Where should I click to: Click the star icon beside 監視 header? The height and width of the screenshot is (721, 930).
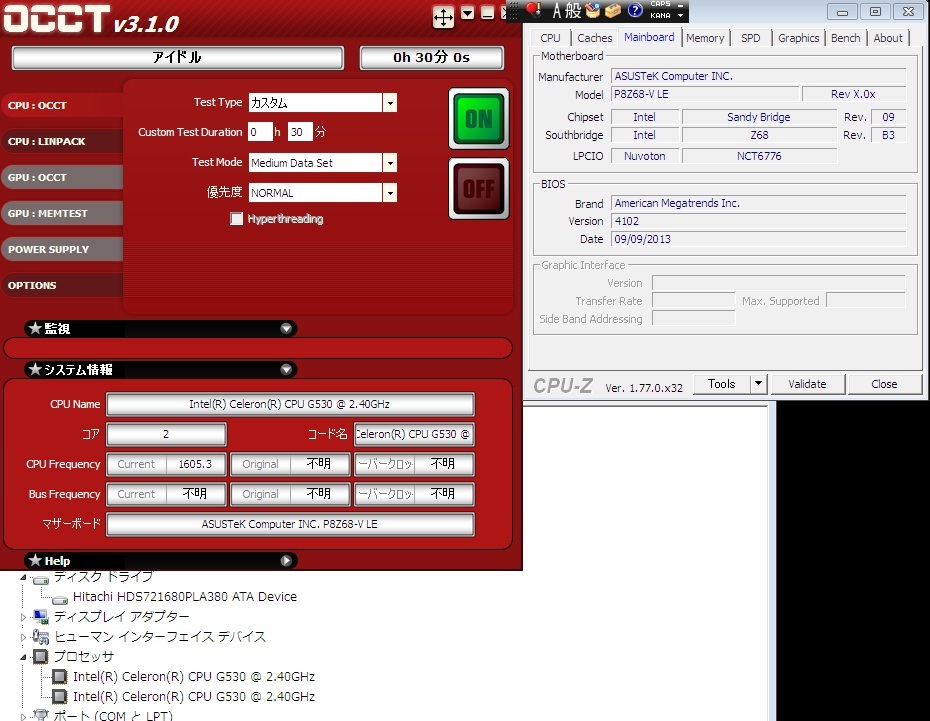click(x=35, y=328)
